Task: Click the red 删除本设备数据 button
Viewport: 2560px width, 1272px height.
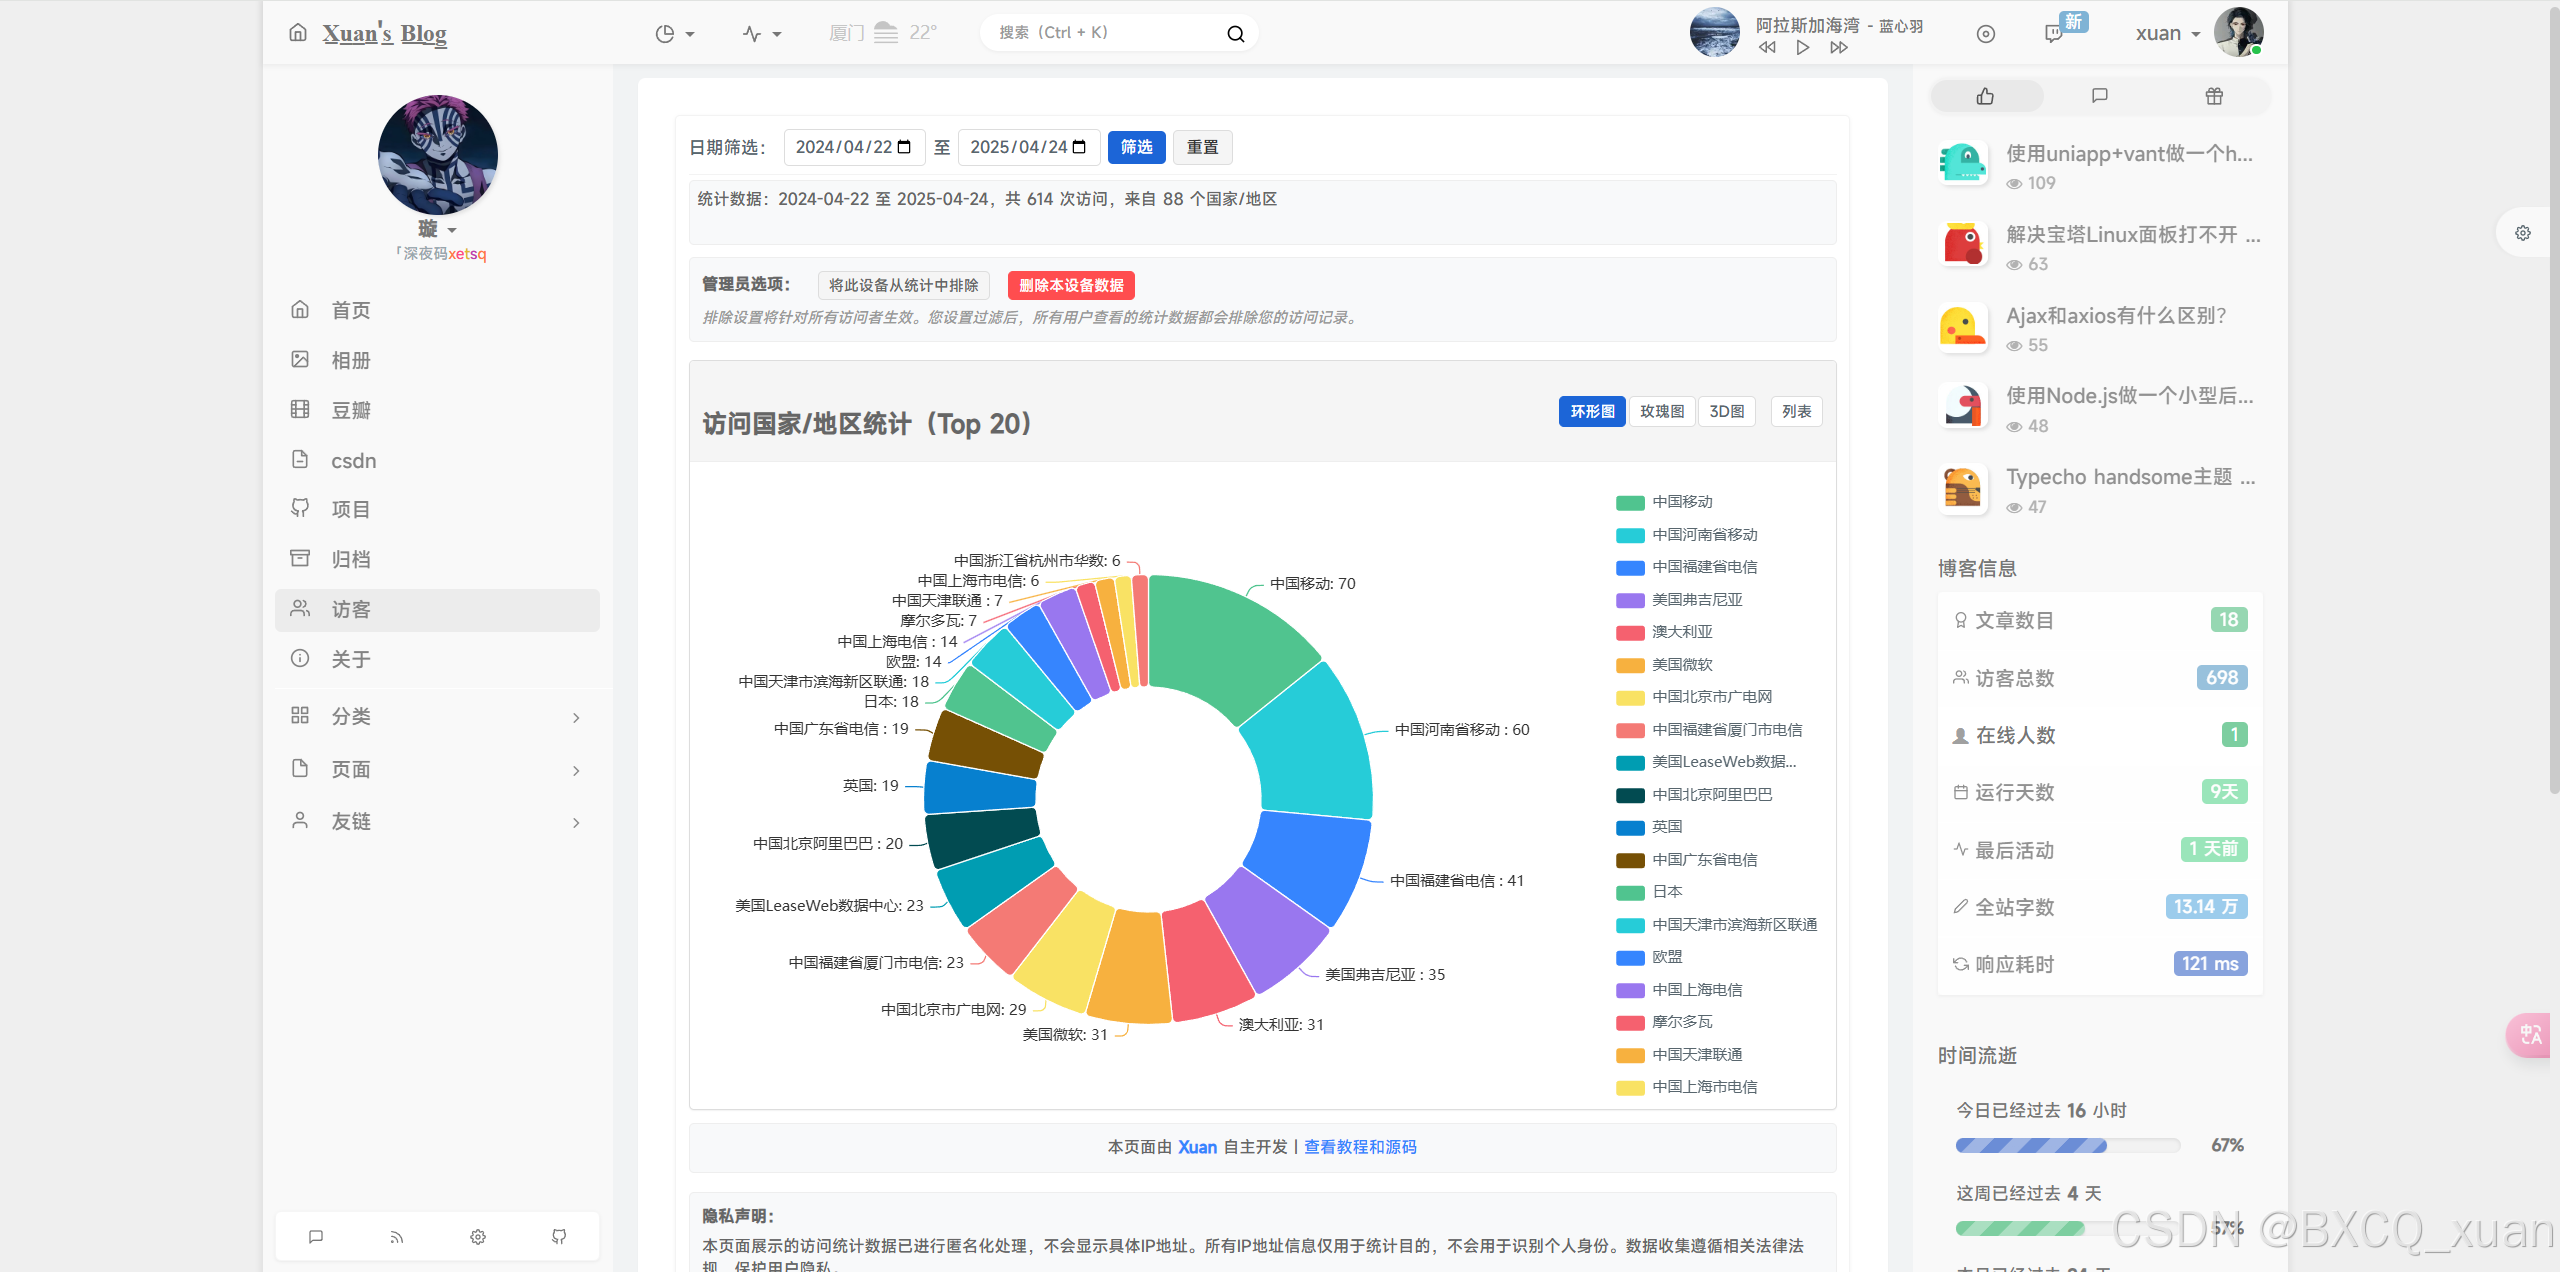Action: [x=1070, y=286]
